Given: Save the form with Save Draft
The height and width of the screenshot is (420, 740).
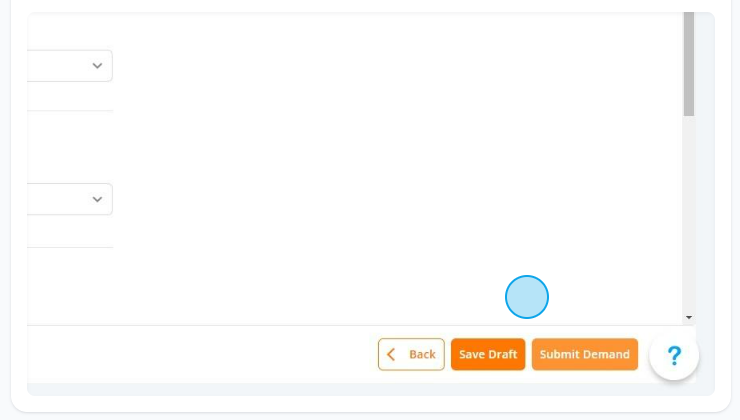Looking at the screenshot, I should (x=488, y=354).
